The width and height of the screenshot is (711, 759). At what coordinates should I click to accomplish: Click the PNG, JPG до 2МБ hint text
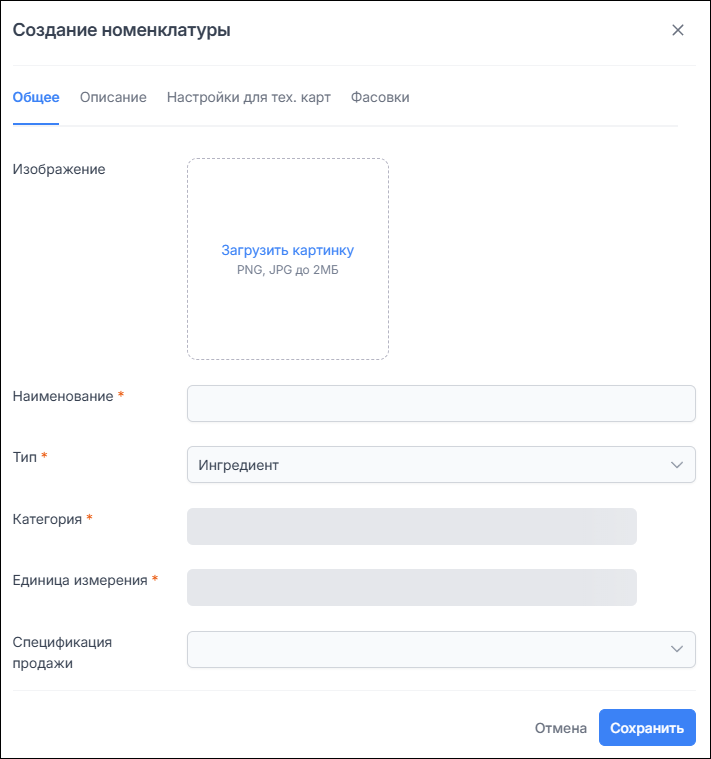(288, 270)
